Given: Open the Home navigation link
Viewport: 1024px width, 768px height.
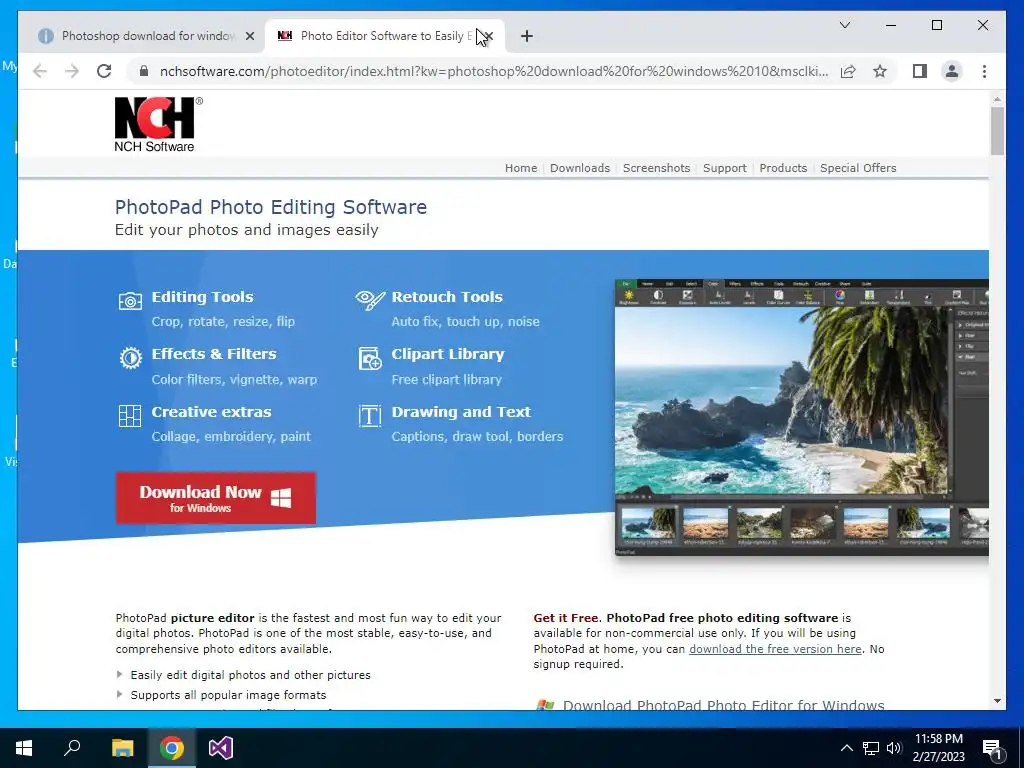Looking at the screenshot, I should pos(520,168).
